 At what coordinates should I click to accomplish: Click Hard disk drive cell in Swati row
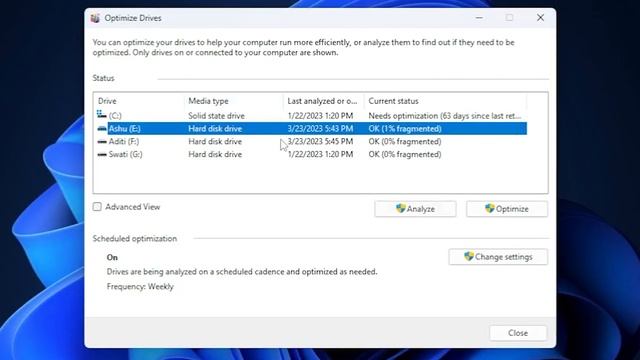pyautogui.click(x=215, y=154)
